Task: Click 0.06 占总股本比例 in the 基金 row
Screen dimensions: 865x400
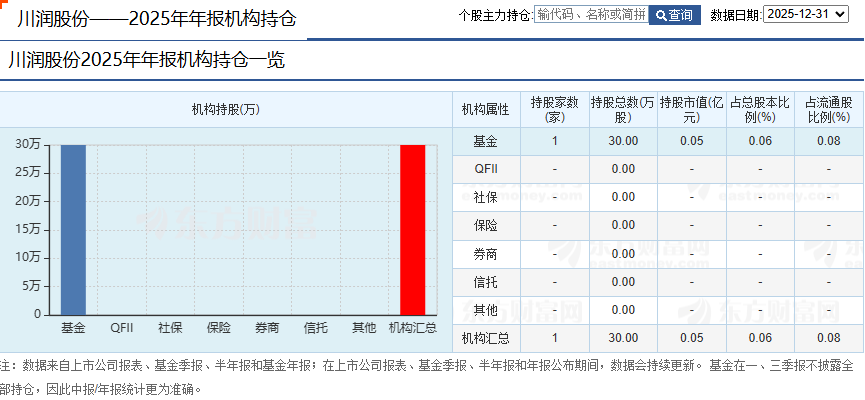Action: coord(760,141)
